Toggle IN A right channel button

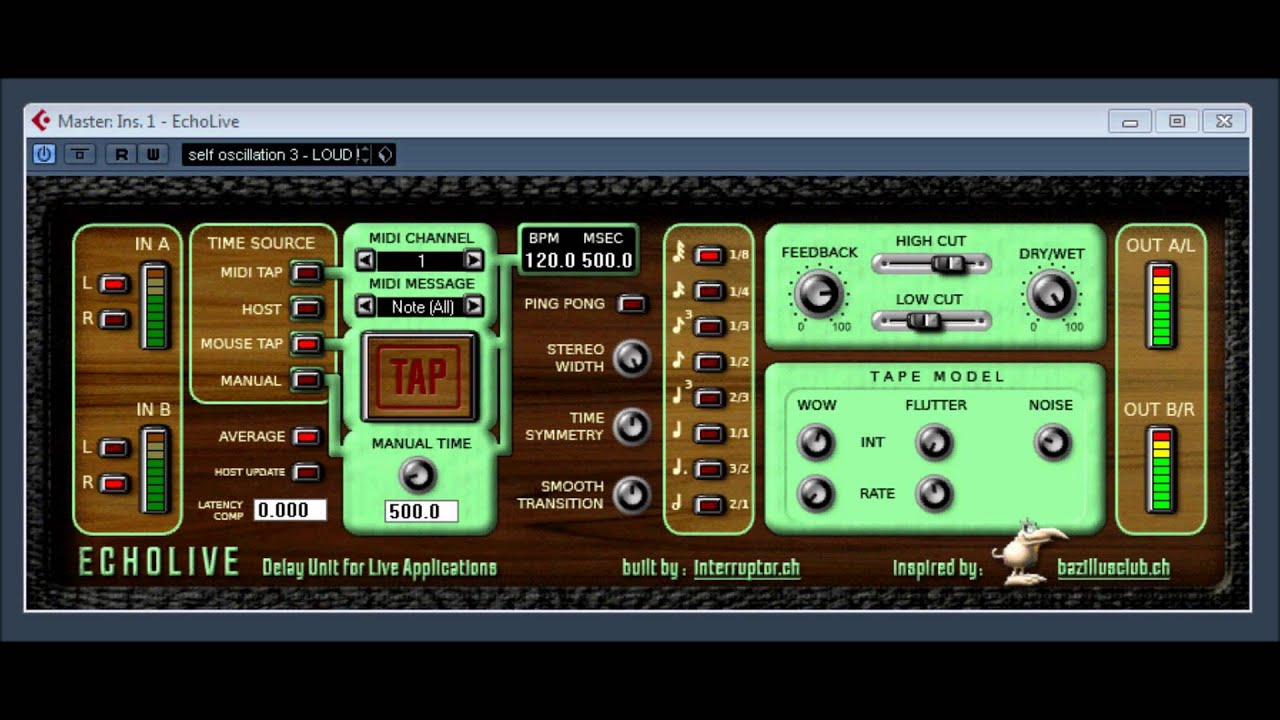pos(114,320)
